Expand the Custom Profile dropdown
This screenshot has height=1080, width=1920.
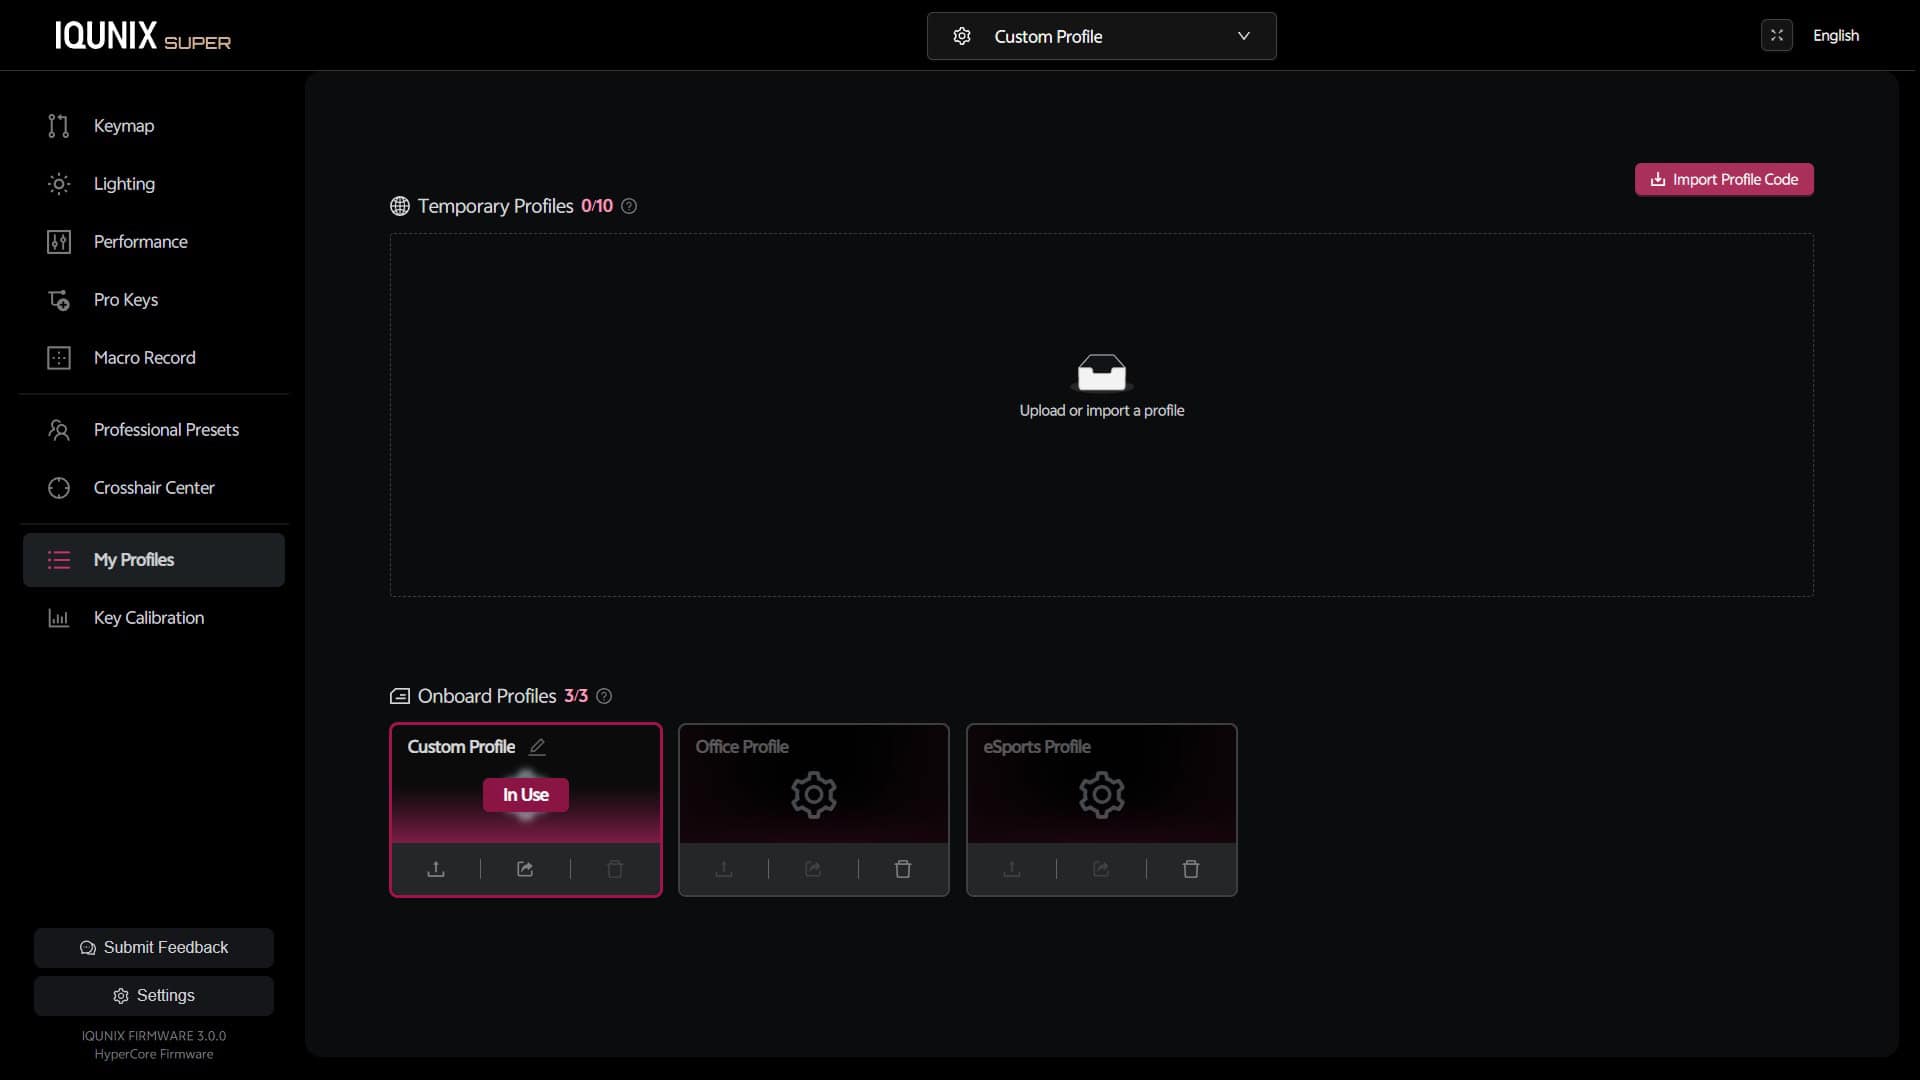[x=1101, y=36]
